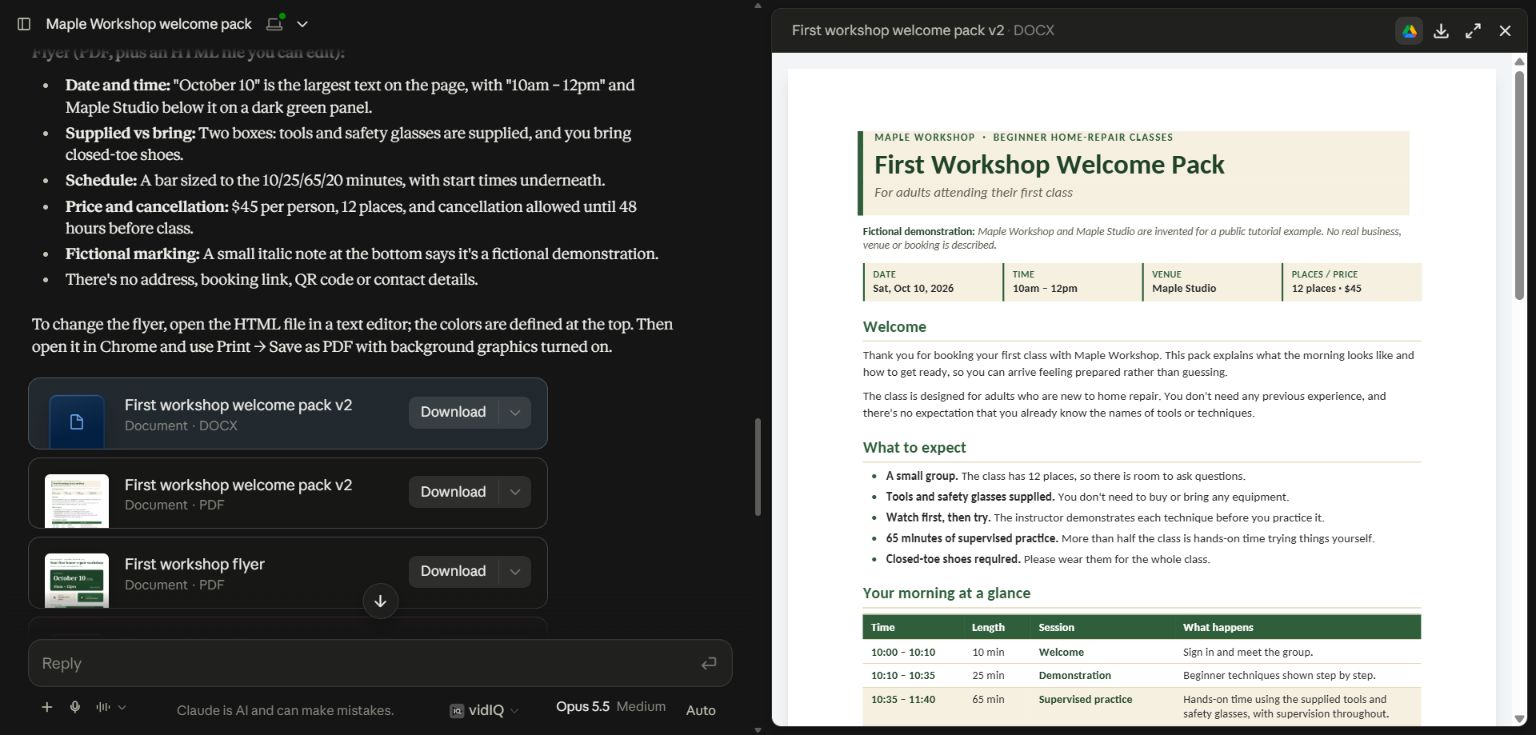Click the Welcome section heading in the document

894,327
